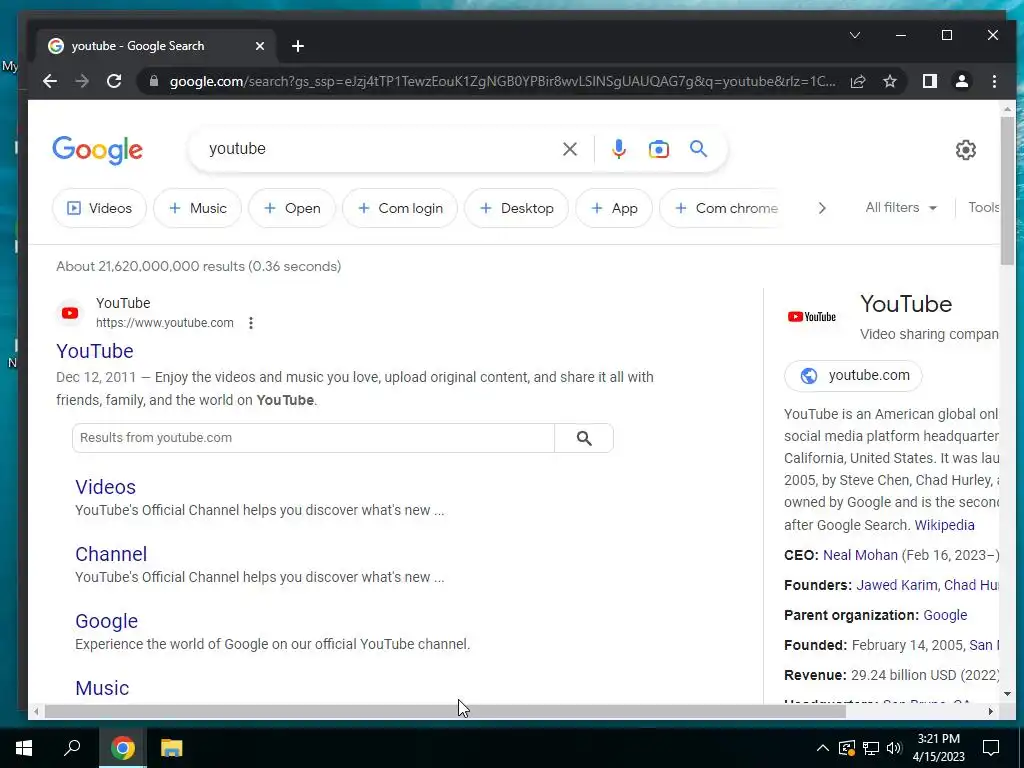The width and height of the screenshot is (1024, 768).
Task: Click the CEO Neal Mohan link
Action: point(860,555)
